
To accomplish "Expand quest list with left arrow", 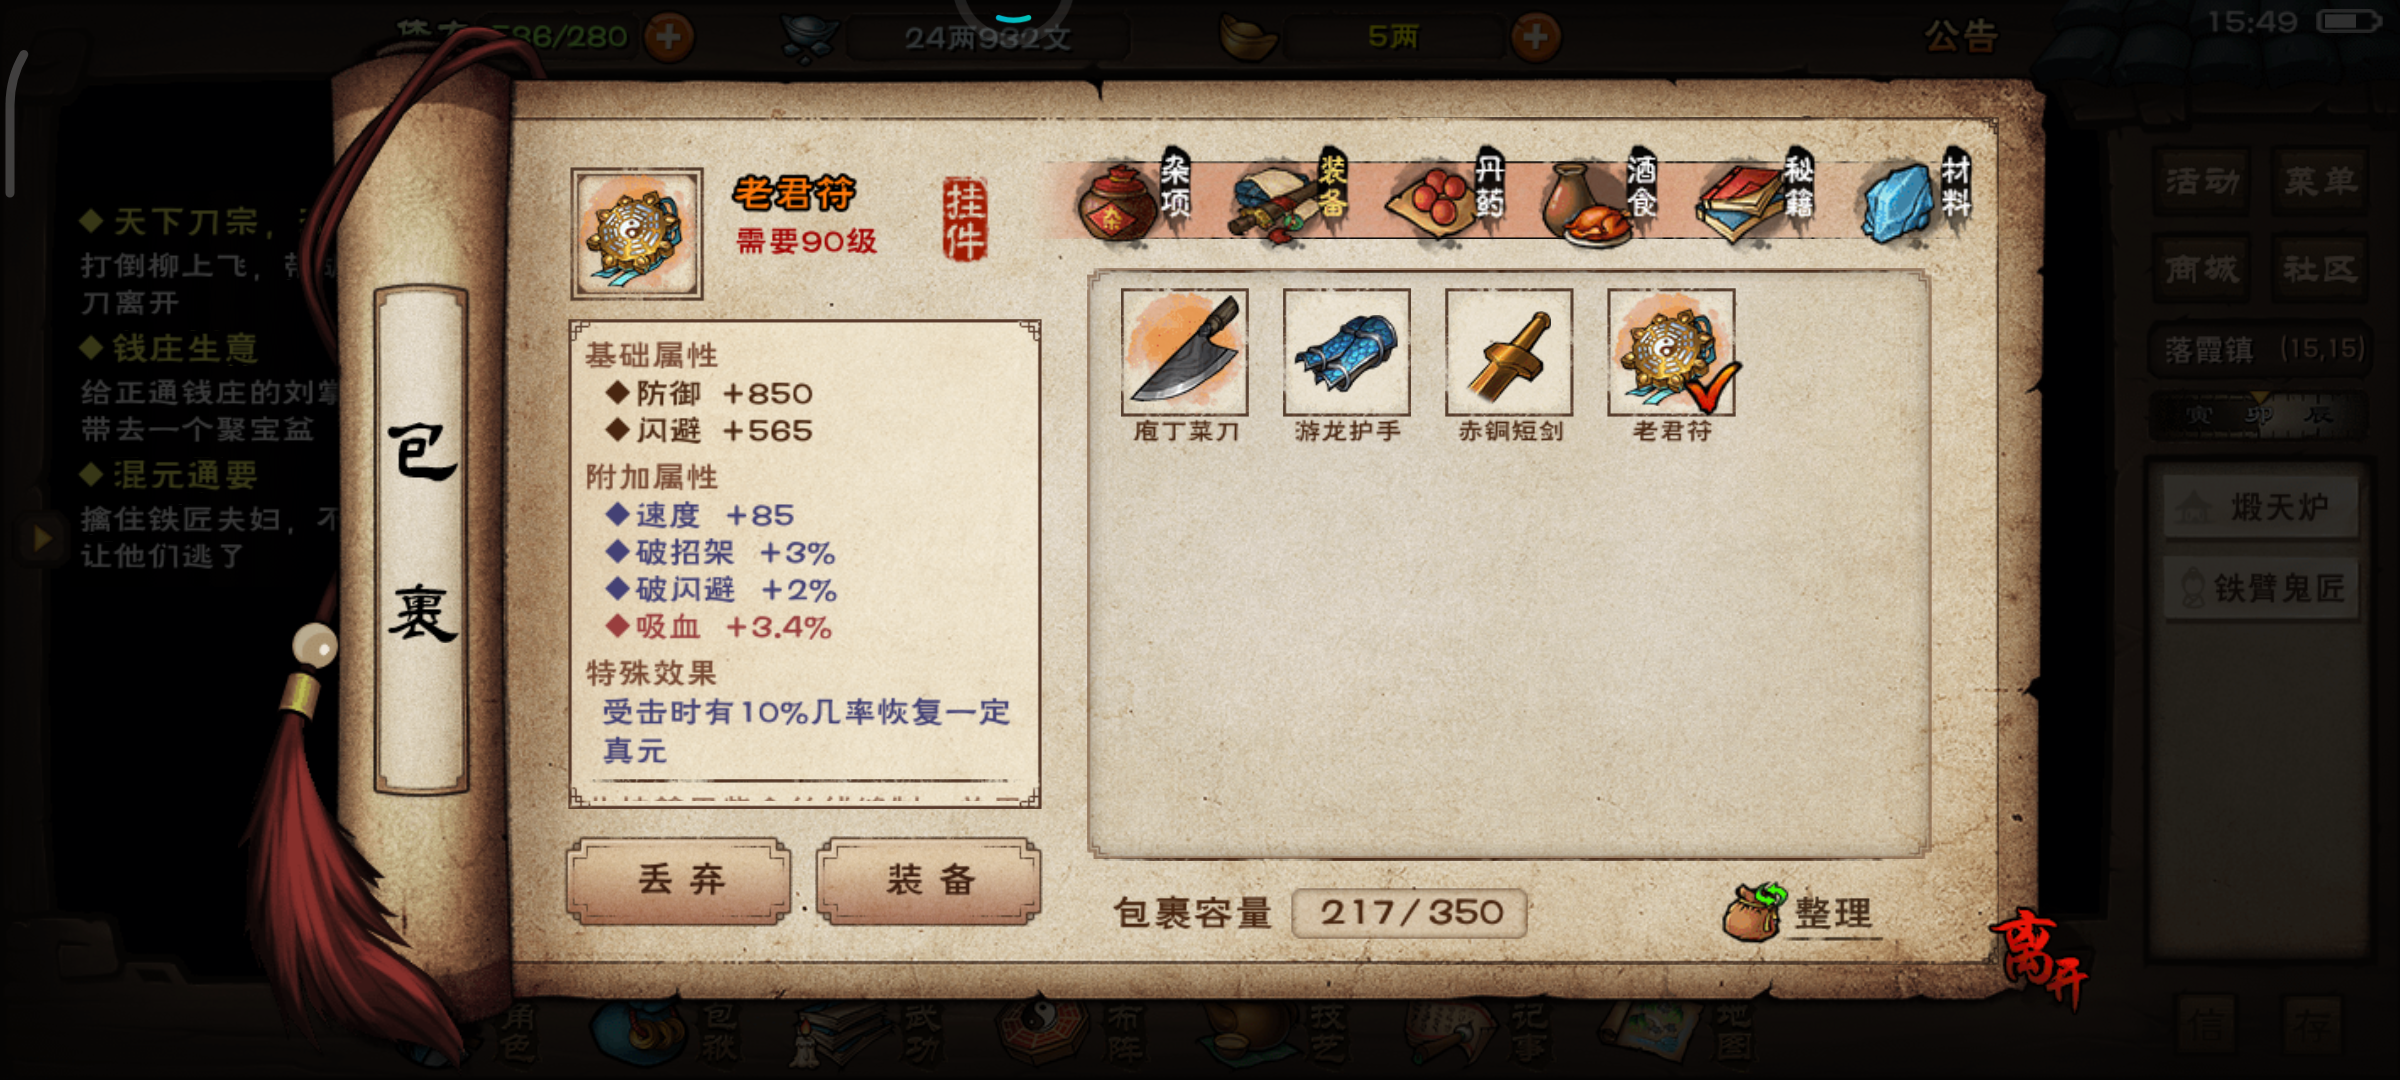I will (41, 538).
